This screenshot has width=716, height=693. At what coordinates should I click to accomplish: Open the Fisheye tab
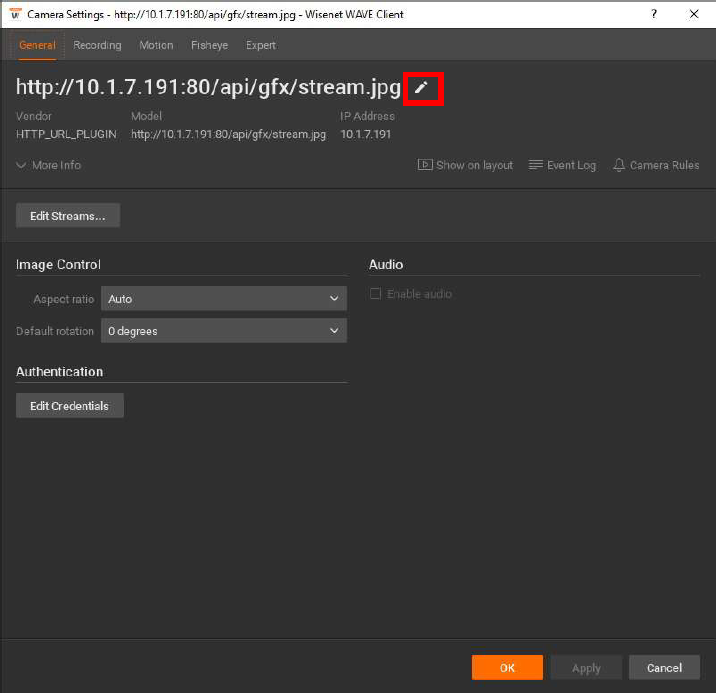click(x=209, y=45)
